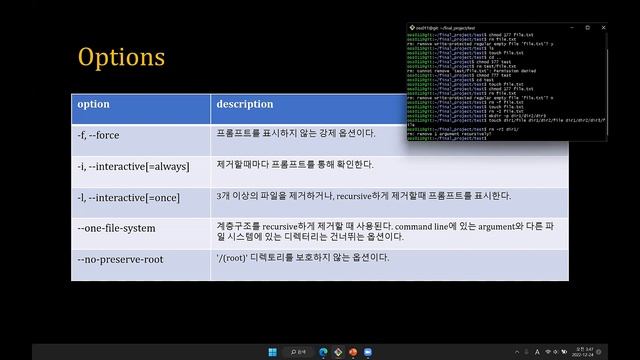Click the last terminal prompt line
Screen dimensions: 640x360
pyautogui.click(x=447, y=138)
